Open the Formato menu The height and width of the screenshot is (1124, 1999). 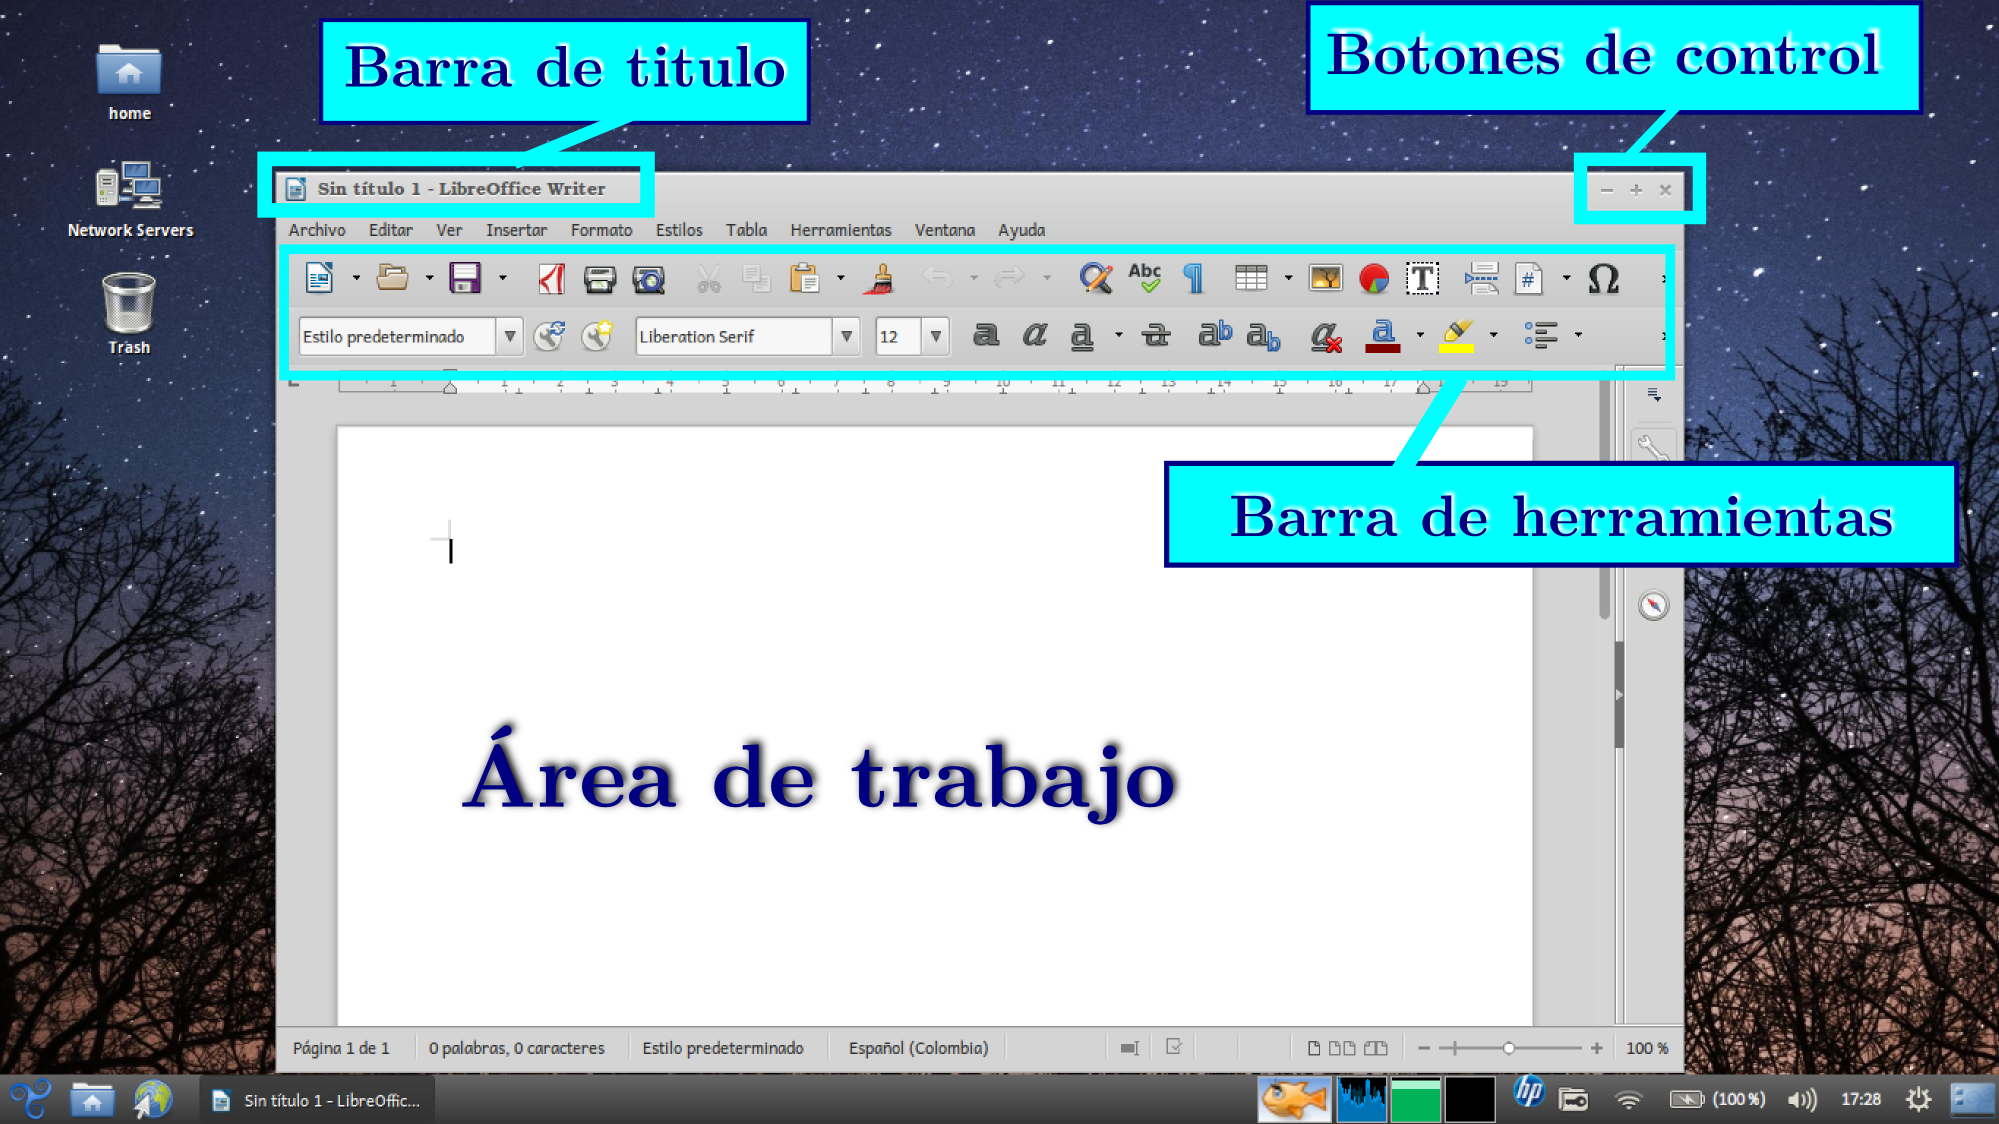coord(601,230)
